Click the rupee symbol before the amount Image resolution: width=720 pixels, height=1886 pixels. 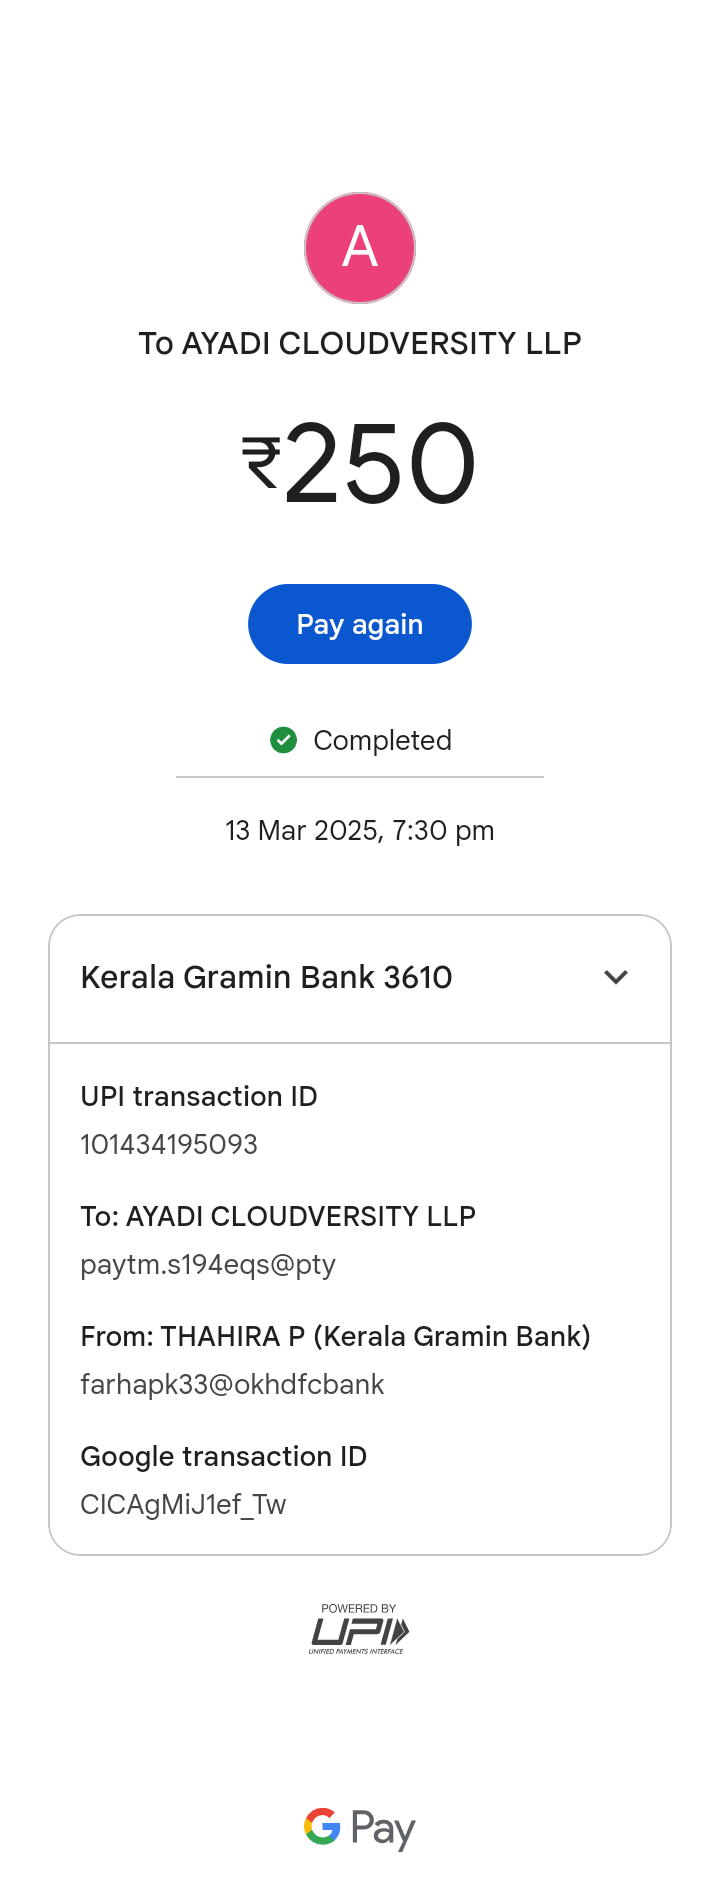(262, 462)
